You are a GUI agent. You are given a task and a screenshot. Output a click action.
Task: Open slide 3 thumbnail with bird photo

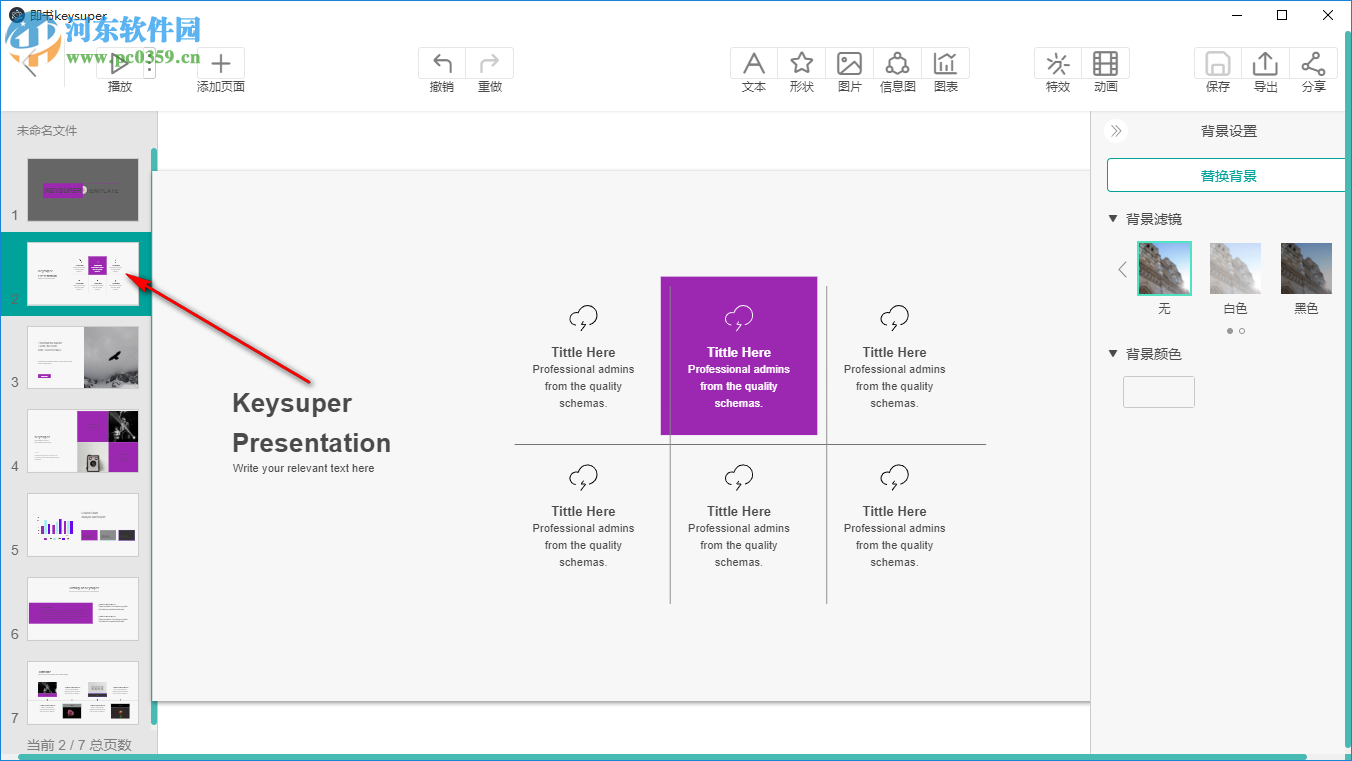[83, 357]
